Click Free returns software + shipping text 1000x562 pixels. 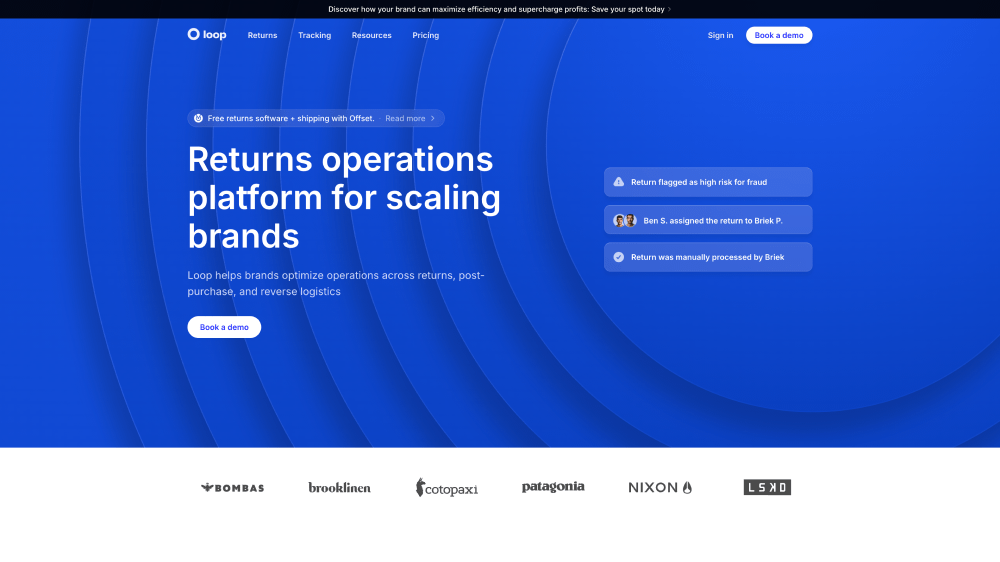[291, 118]
